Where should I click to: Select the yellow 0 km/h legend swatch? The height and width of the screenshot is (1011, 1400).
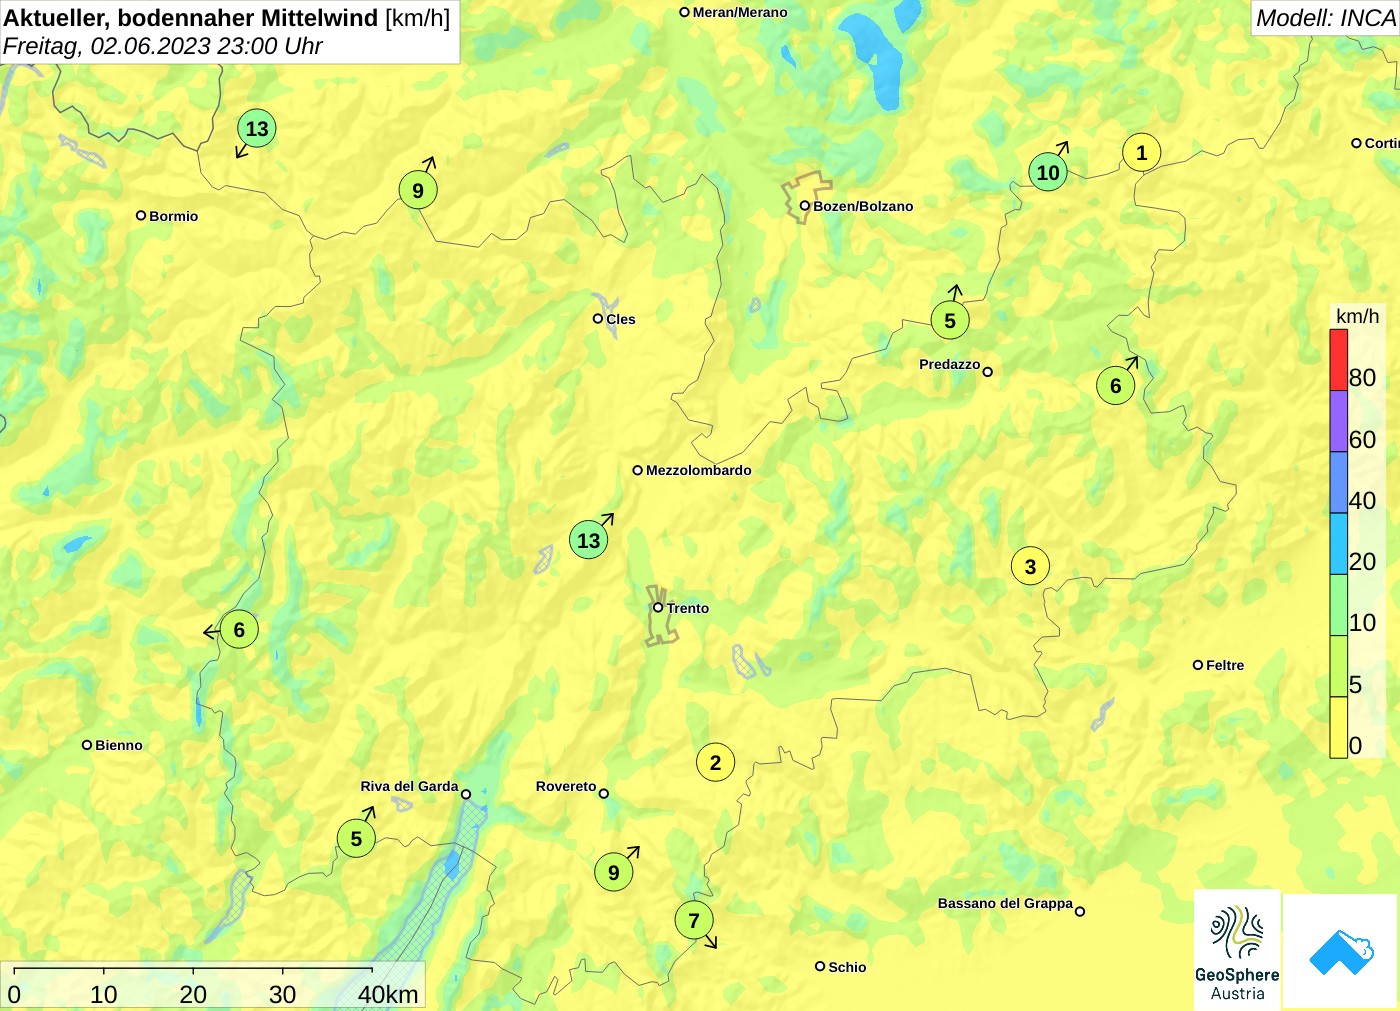coord(1338,727)
